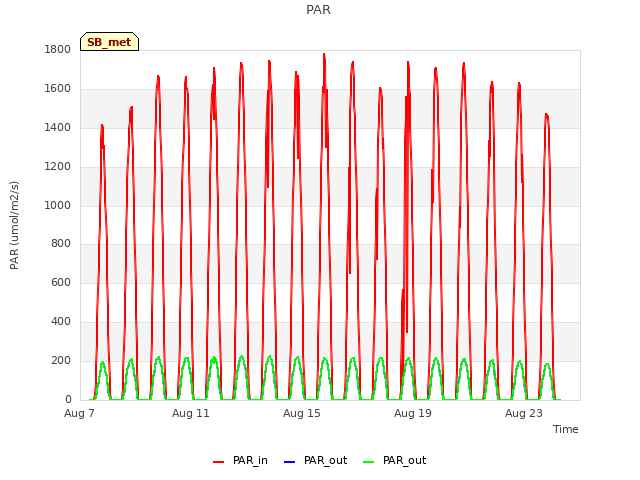Click the Aug 7 axis tick label
This screenshot has width=640, height=480.
(79, 413)
